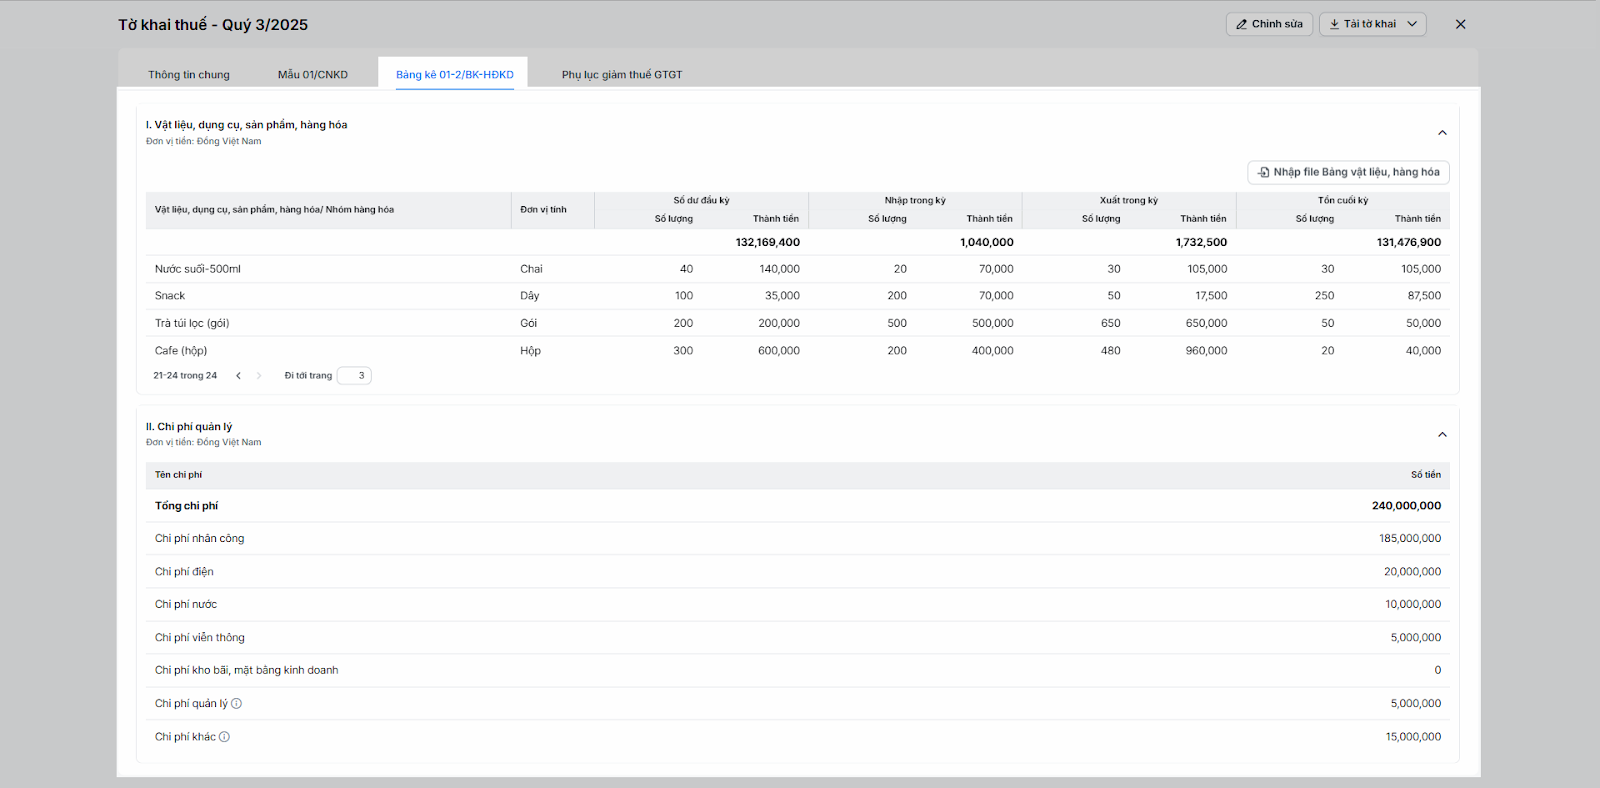1600x788 pixels.
Task: Click the page number input field
Action: point(354,376)
